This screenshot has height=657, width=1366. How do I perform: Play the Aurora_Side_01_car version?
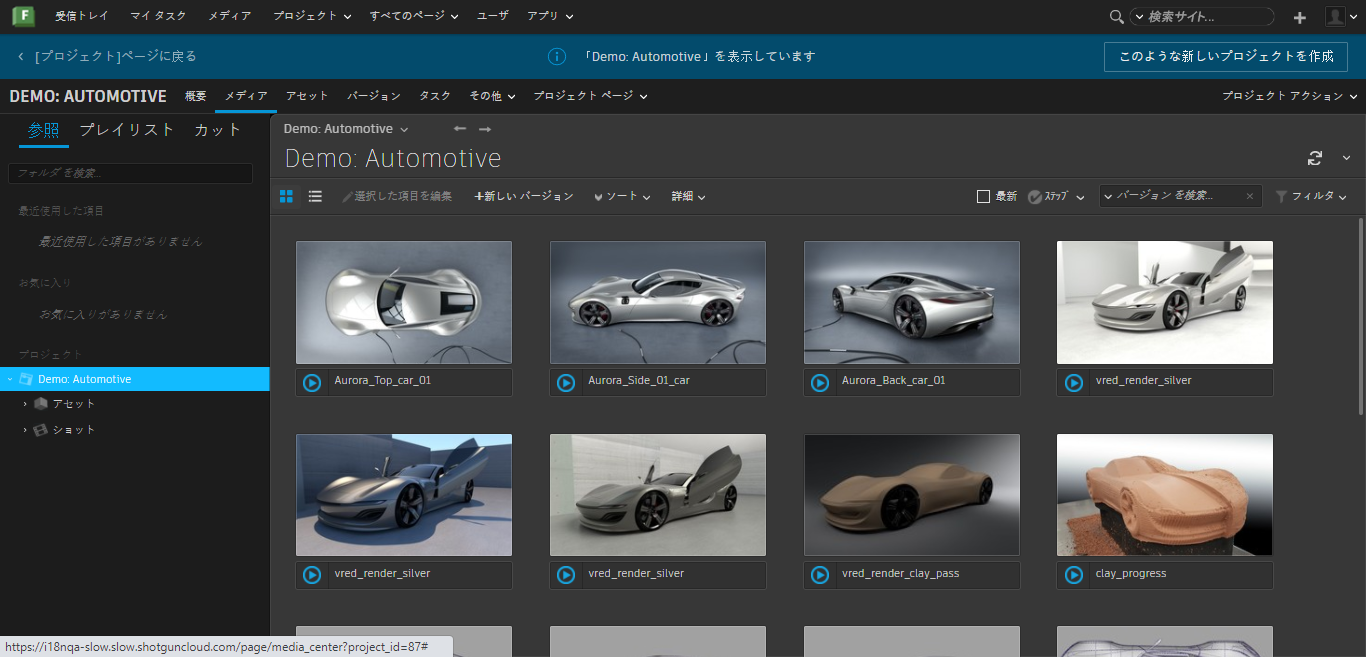[566, 382]
